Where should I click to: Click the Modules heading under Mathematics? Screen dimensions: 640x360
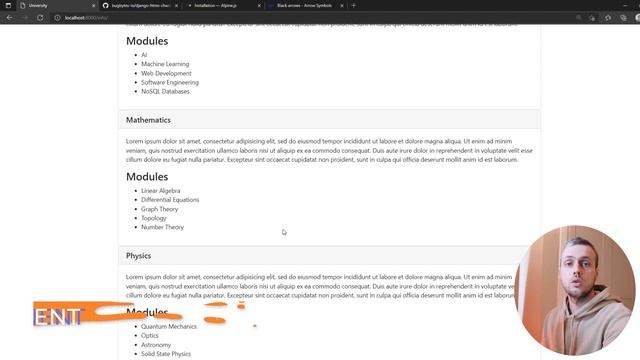(x=147, y=177)
